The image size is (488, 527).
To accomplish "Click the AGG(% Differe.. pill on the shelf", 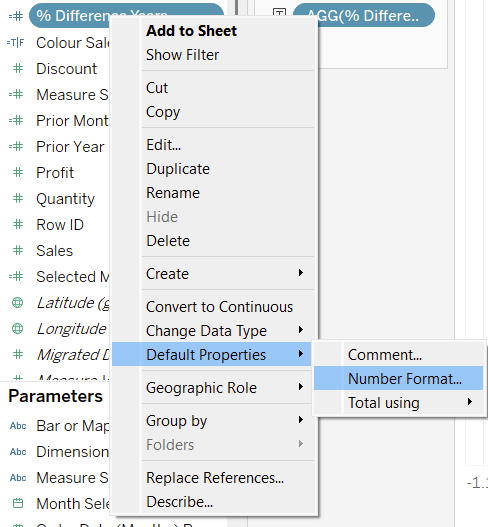I will coord(364,15).
